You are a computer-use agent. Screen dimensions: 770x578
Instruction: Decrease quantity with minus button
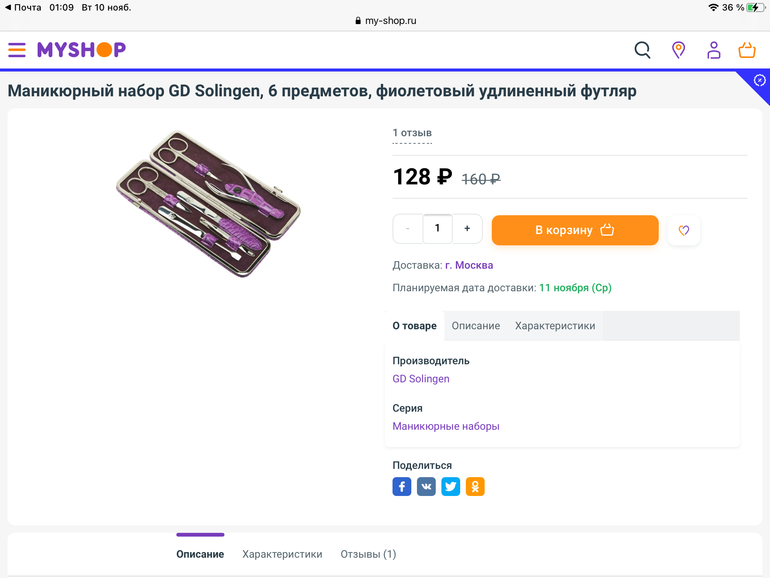(x=407, y=229)
